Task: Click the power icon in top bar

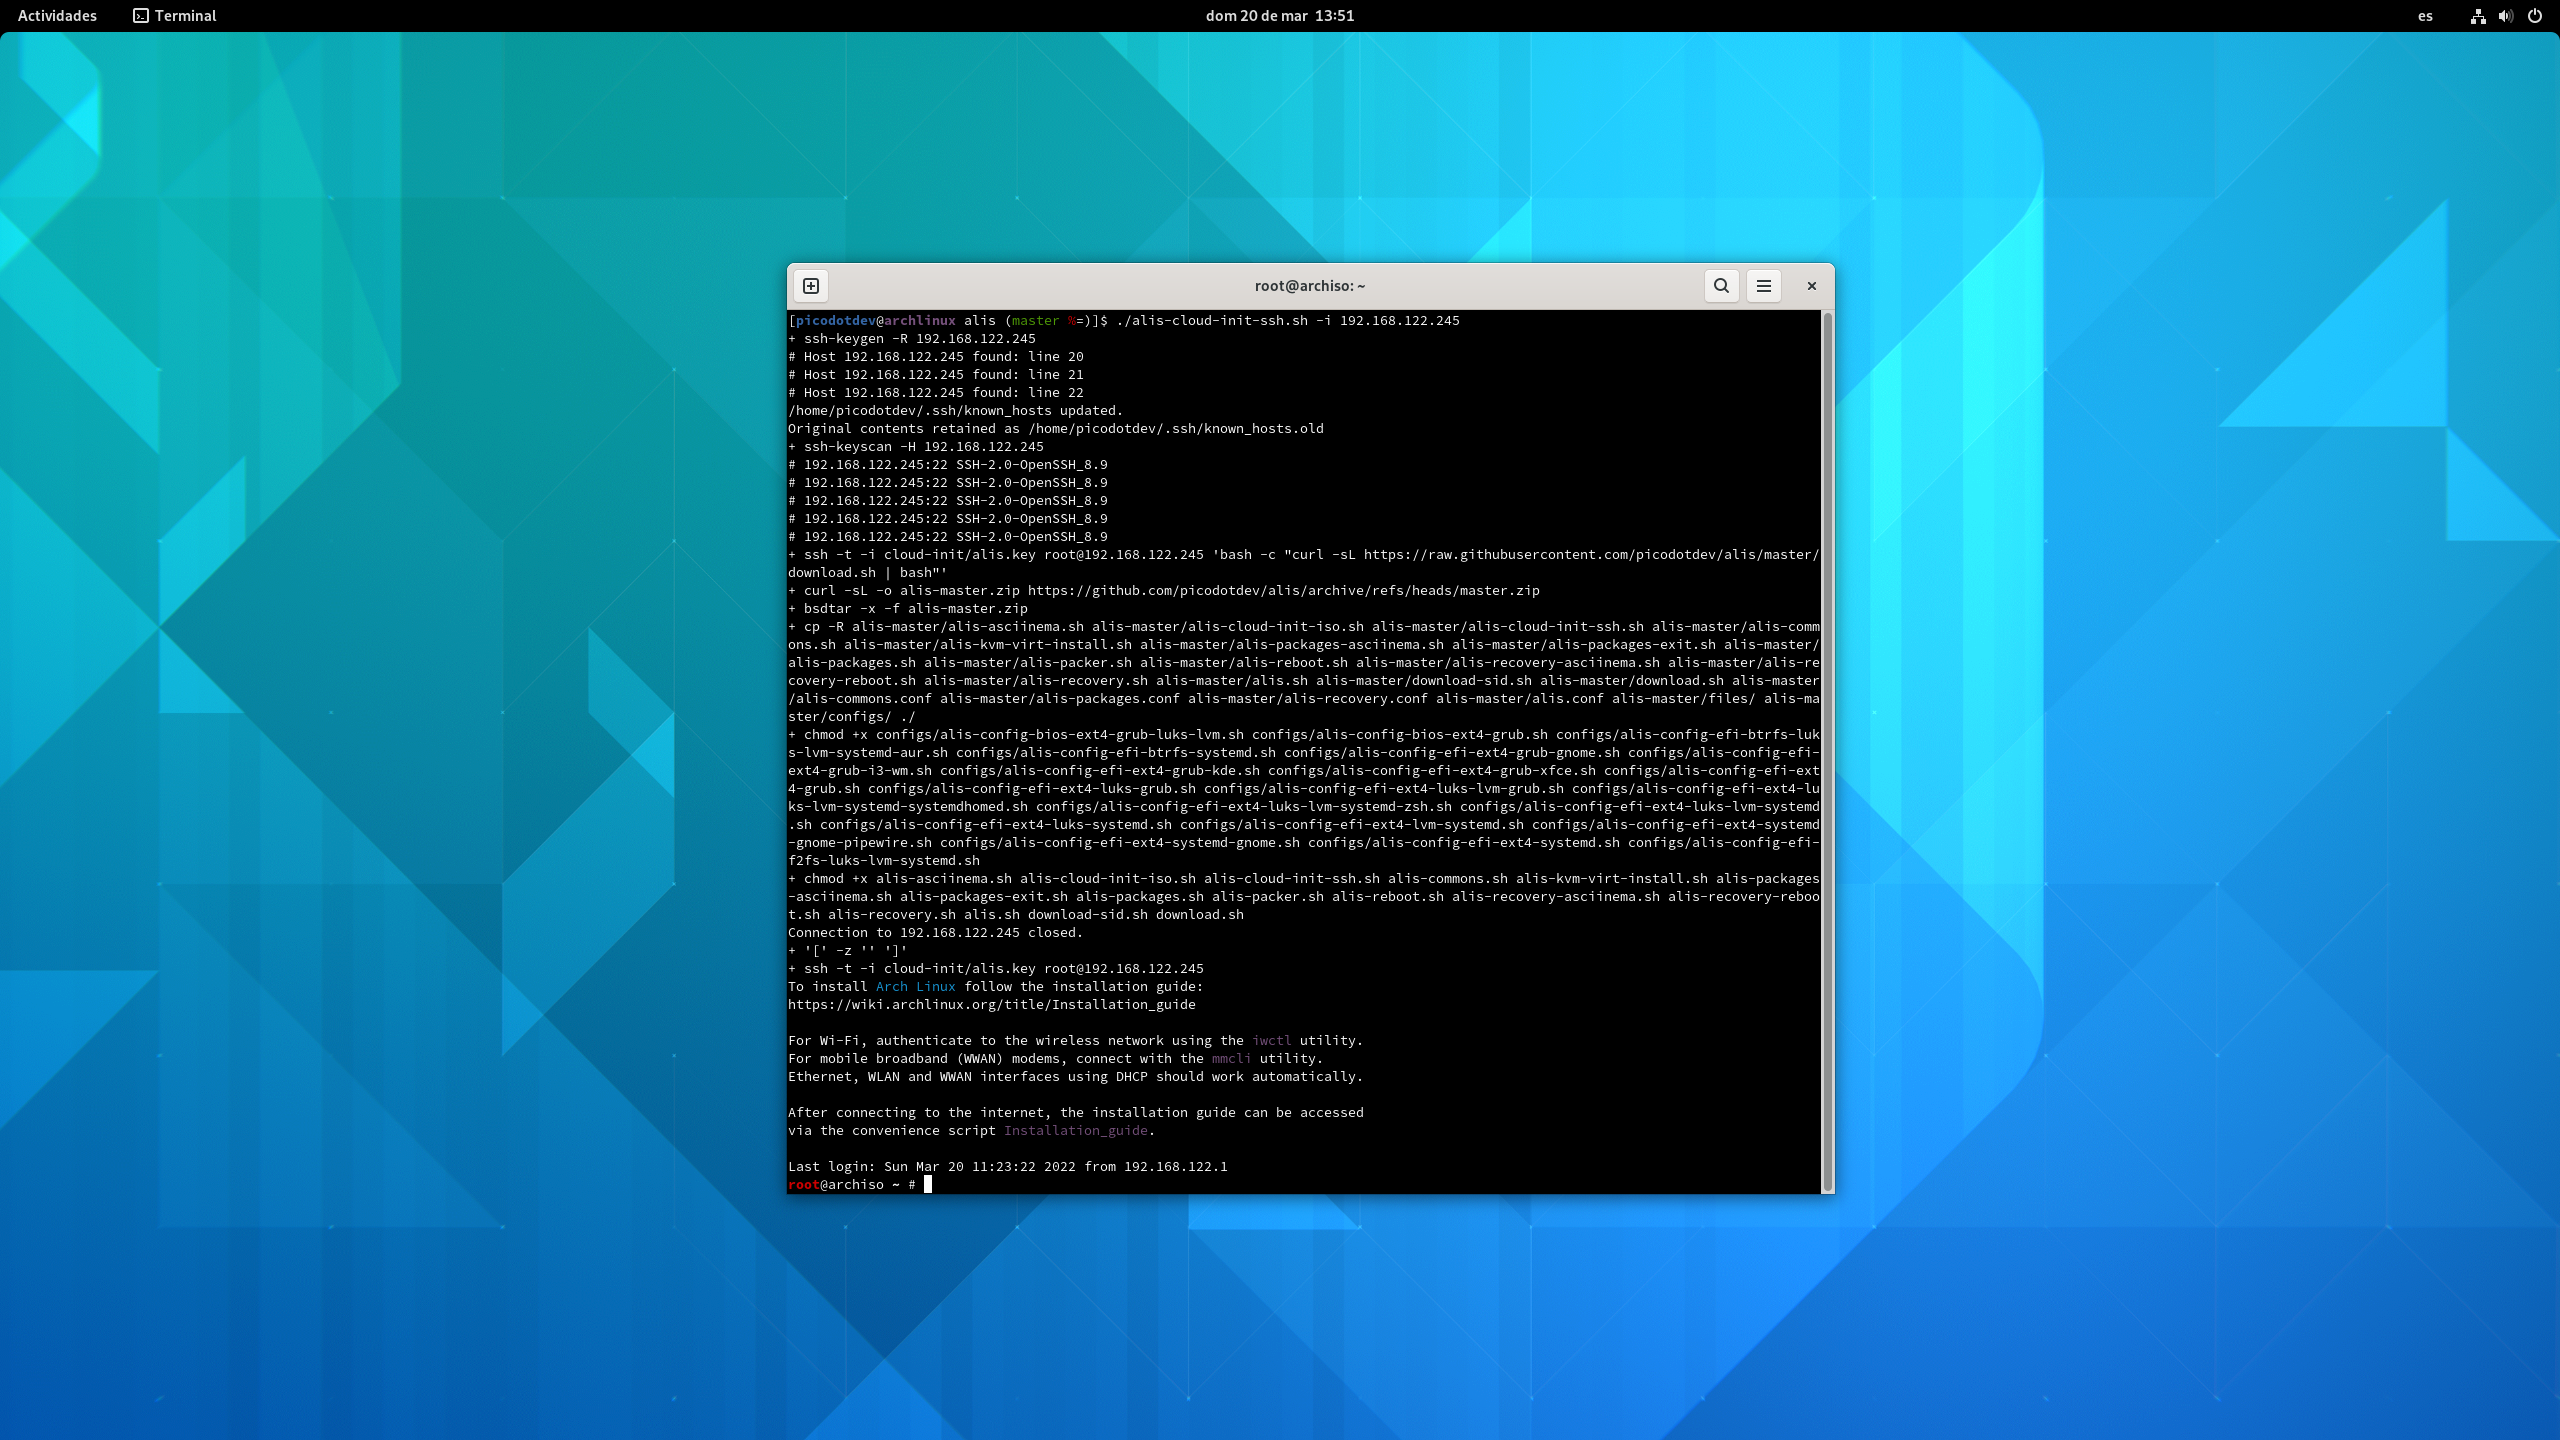Action: [2534, 16]
